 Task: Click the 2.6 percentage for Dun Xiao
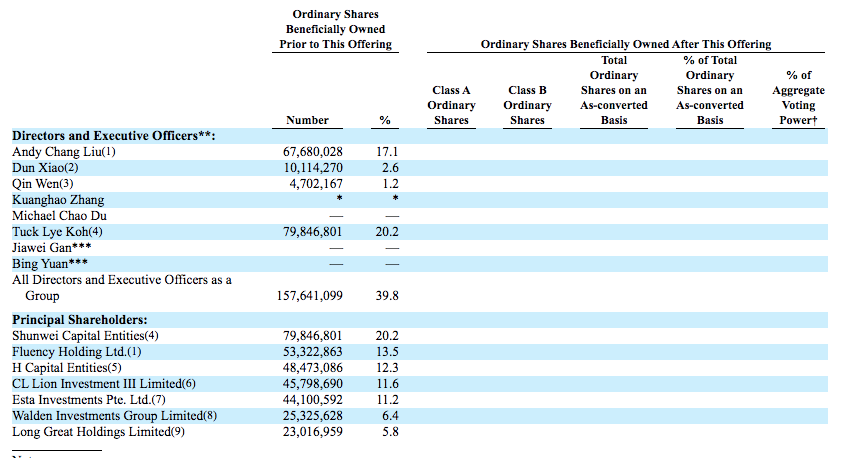390,168
